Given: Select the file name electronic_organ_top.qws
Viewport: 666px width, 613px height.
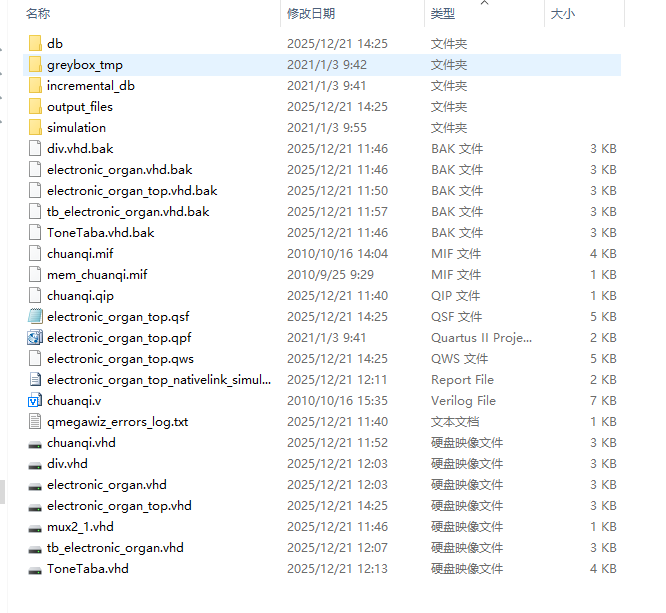Looking at the screenshot, I should point(120,359).
